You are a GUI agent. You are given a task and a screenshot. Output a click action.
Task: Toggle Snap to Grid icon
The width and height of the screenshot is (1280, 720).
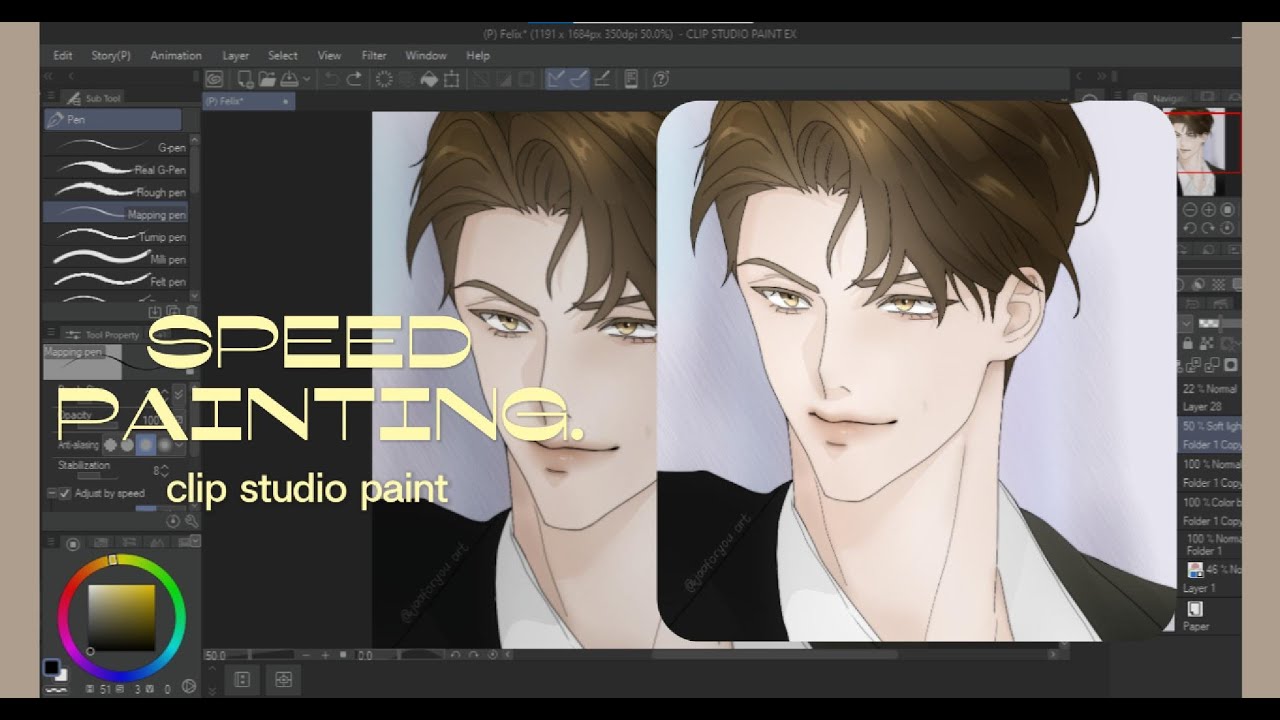(602, 79)
